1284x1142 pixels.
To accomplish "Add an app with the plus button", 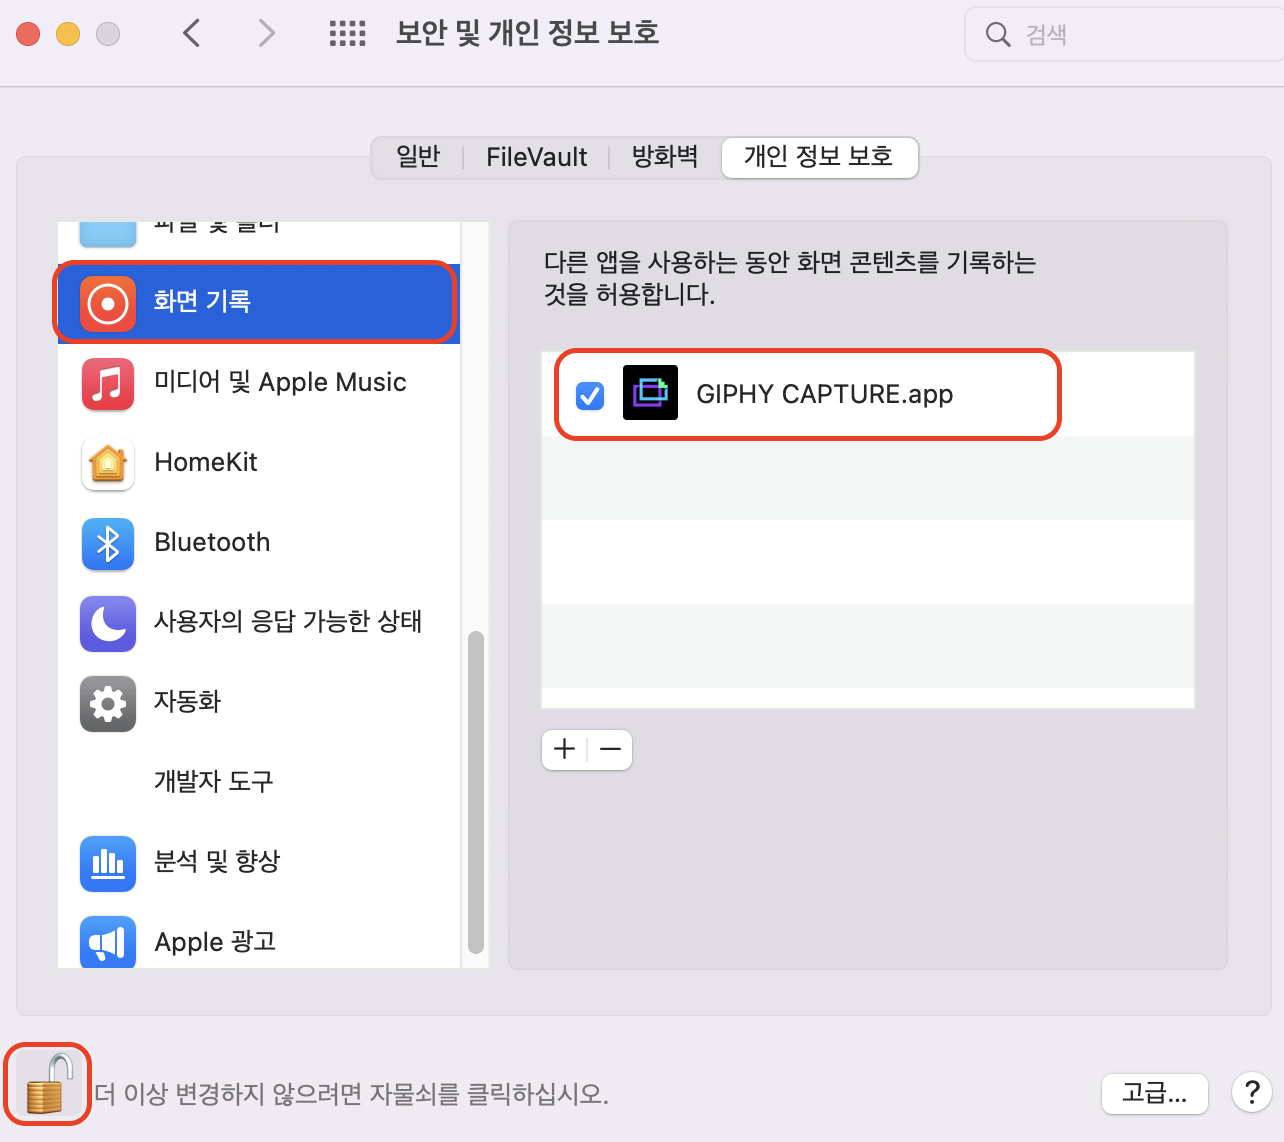I will pos(565,749).
